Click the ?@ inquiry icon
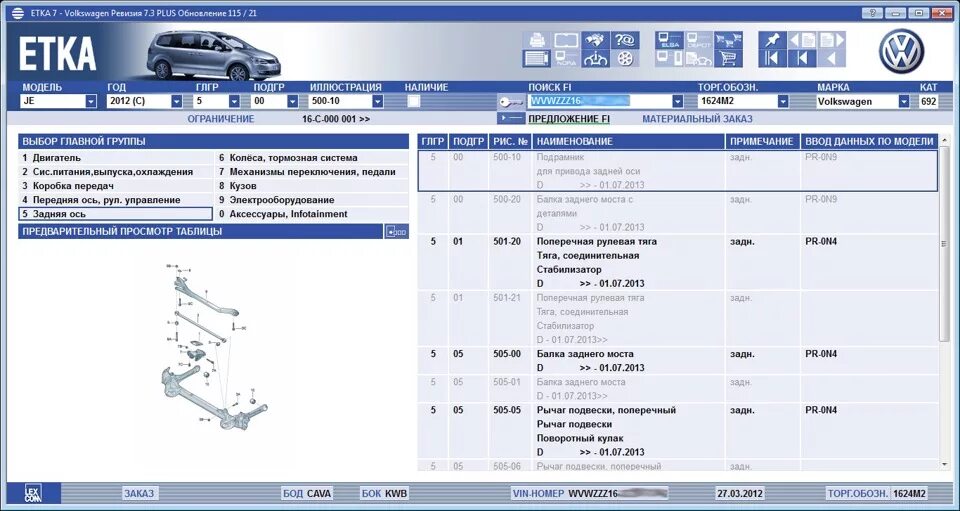 [625, 40]
